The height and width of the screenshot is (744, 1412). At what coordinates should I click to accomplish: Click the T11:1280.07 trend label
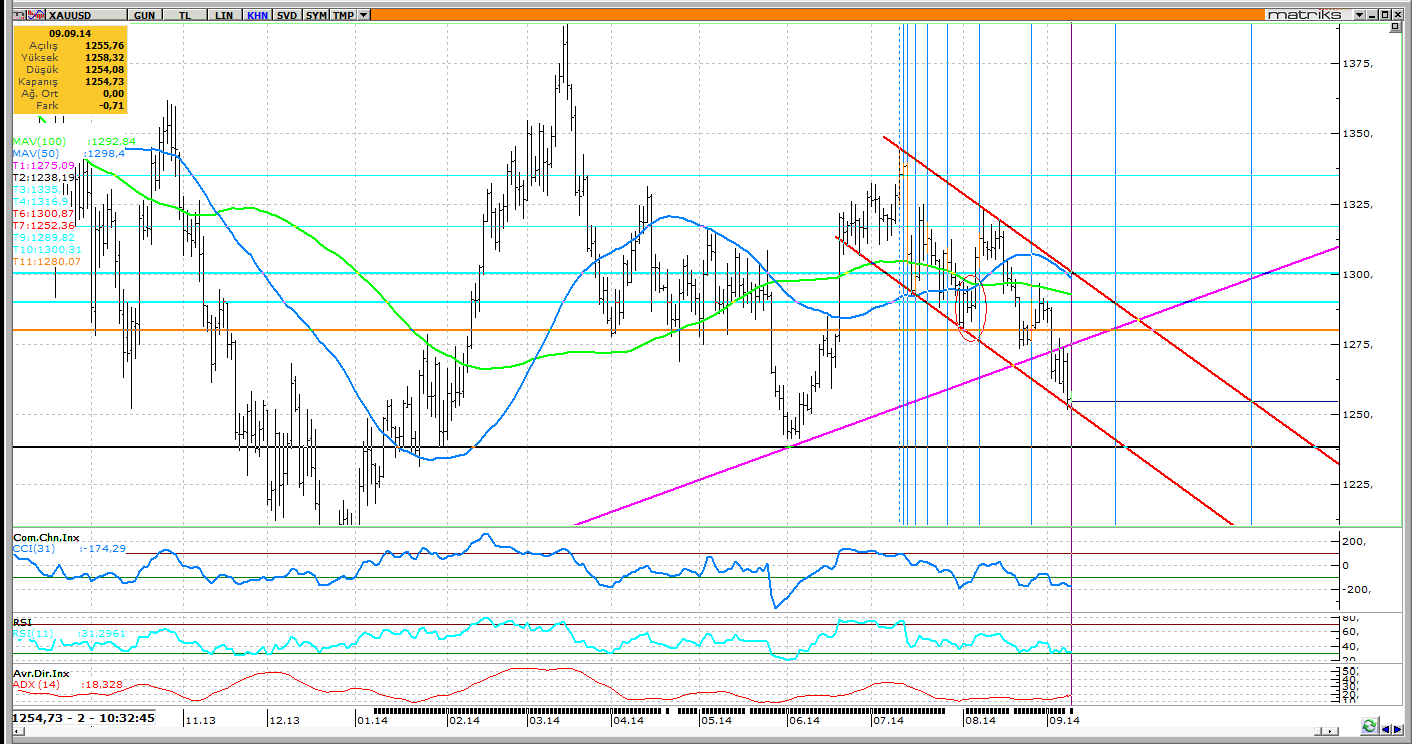46,261
